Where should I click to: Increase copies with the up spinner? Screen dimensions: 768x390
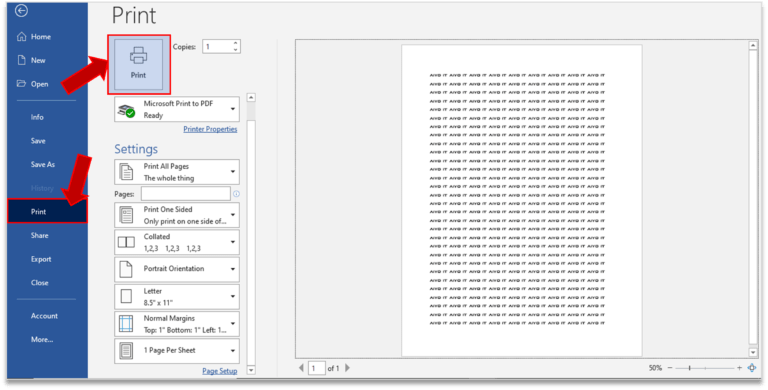click(x=236, y=43)
